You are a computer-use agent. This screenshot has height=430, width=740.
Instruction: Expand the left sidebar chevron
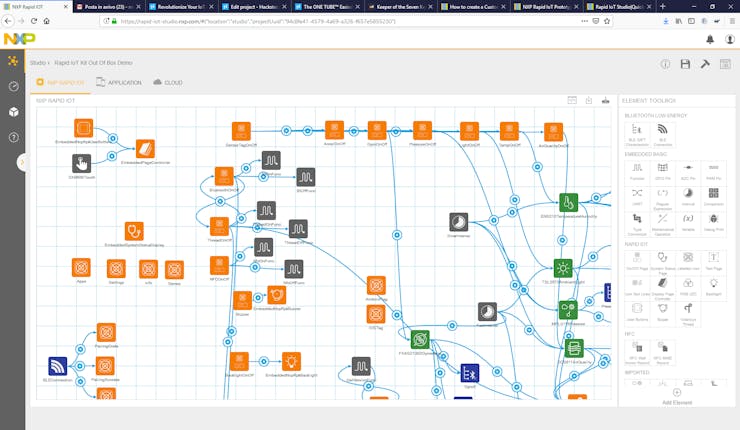[x=22, y=162]
